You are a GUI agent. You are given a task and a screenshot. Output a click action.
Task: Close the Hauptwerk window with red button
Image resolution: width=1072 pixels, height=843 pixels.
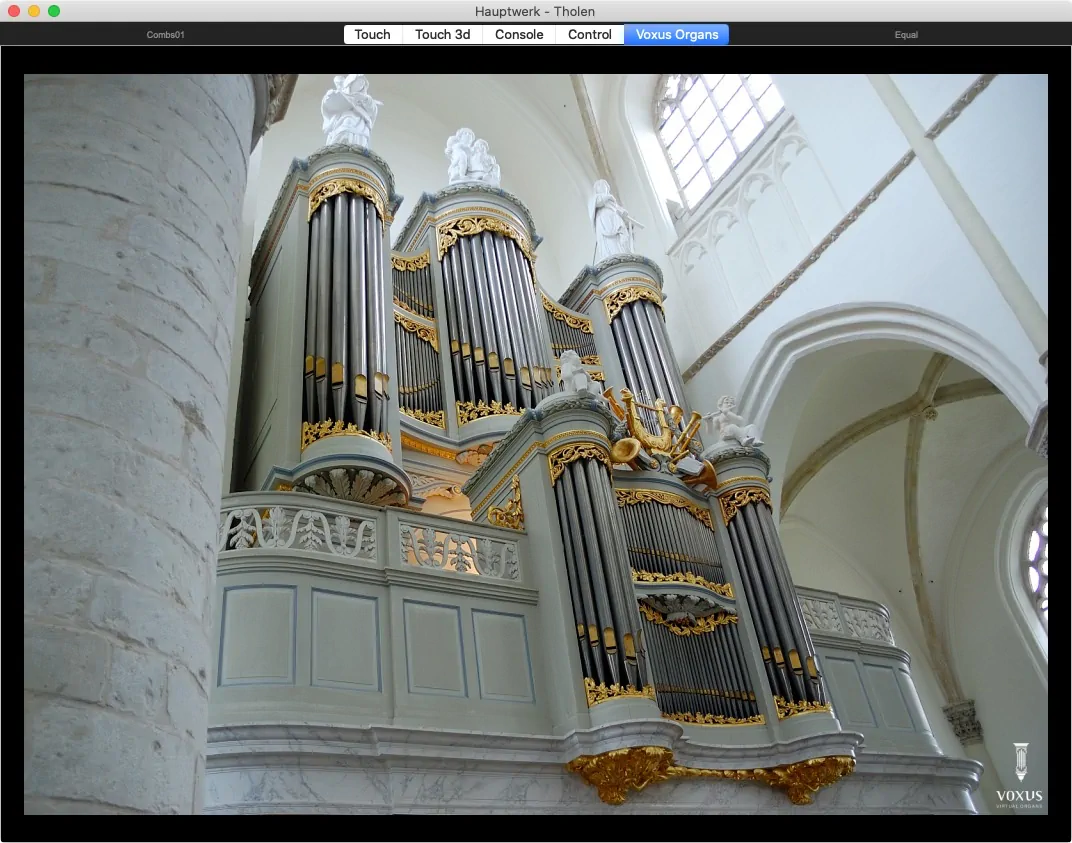14,11
